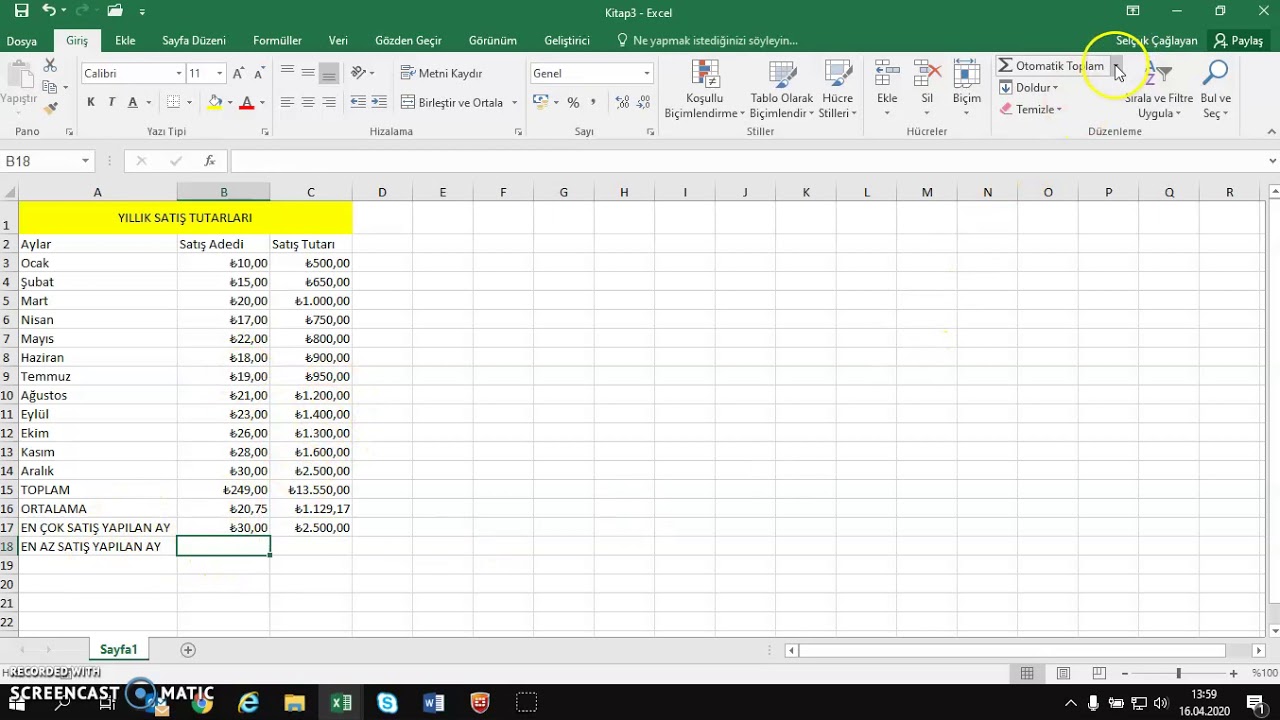The width and height of the screenshot is (1280, 720).
Task: Apply comma style number format
Action: pos(593,102)
